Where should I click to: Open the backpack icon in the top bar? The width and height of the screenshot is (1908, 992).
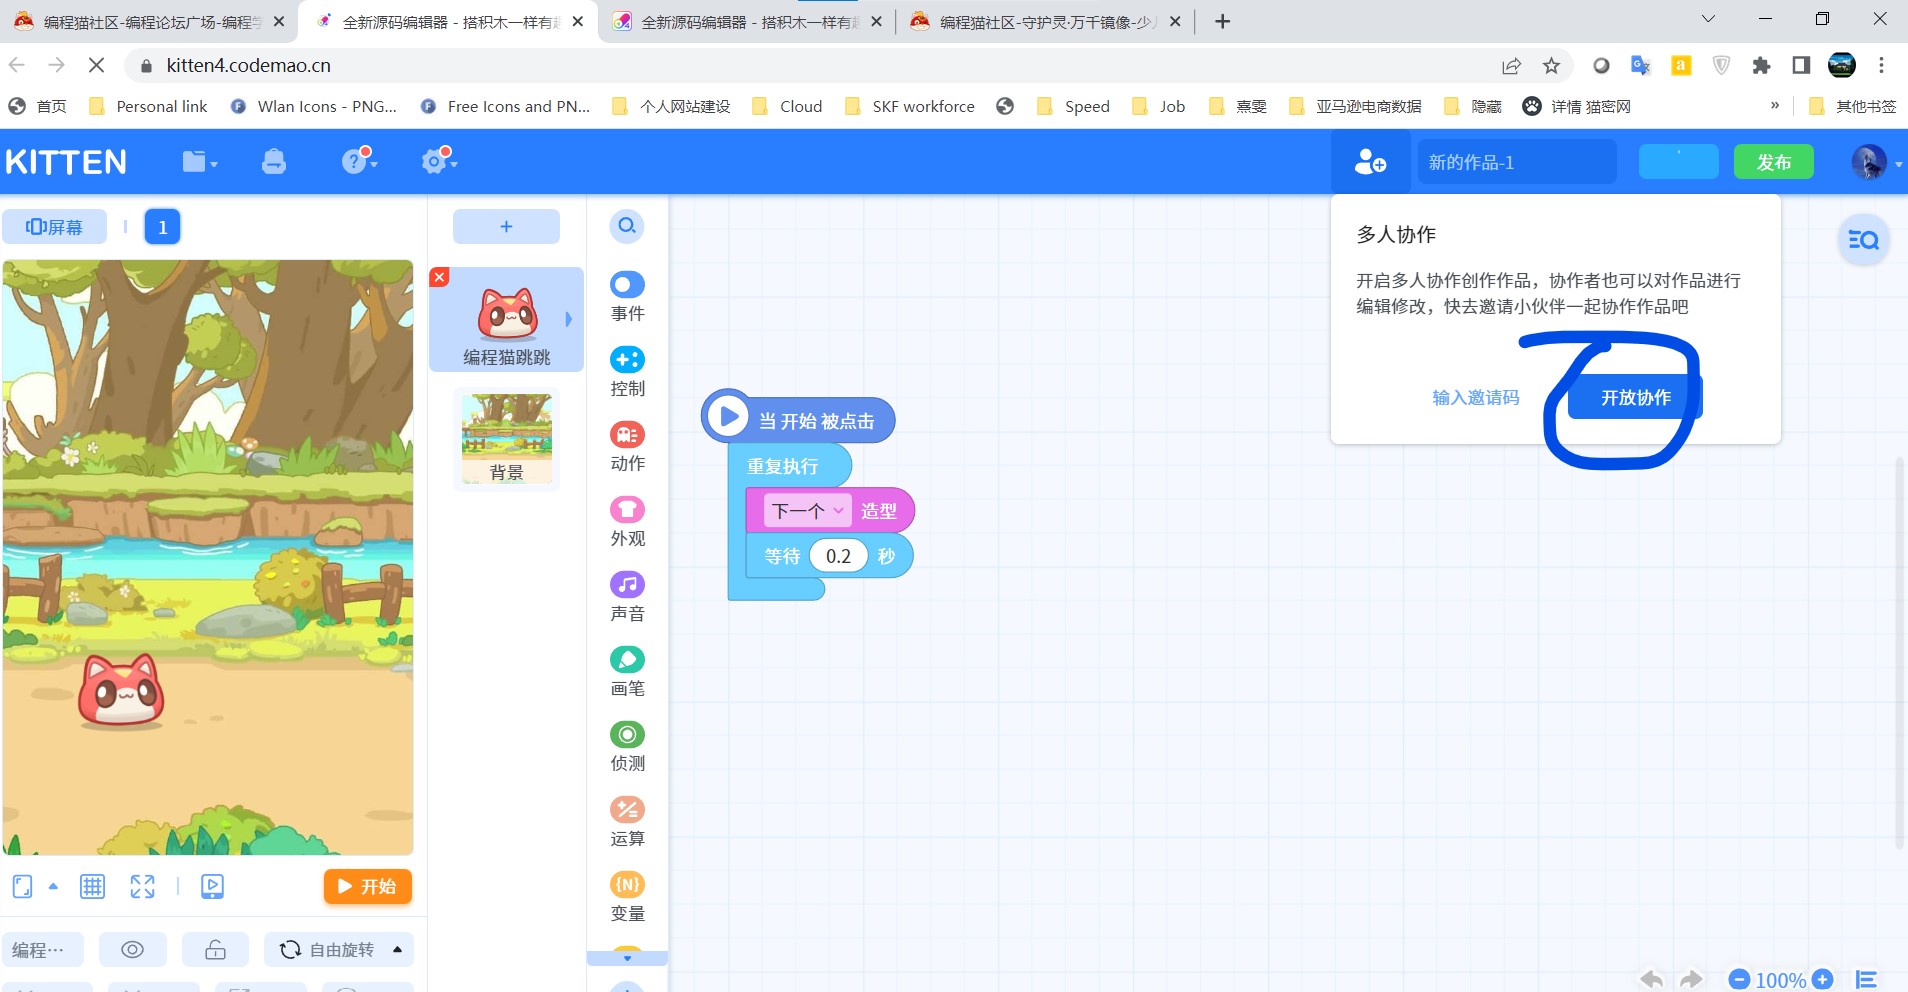coord(273,161)
